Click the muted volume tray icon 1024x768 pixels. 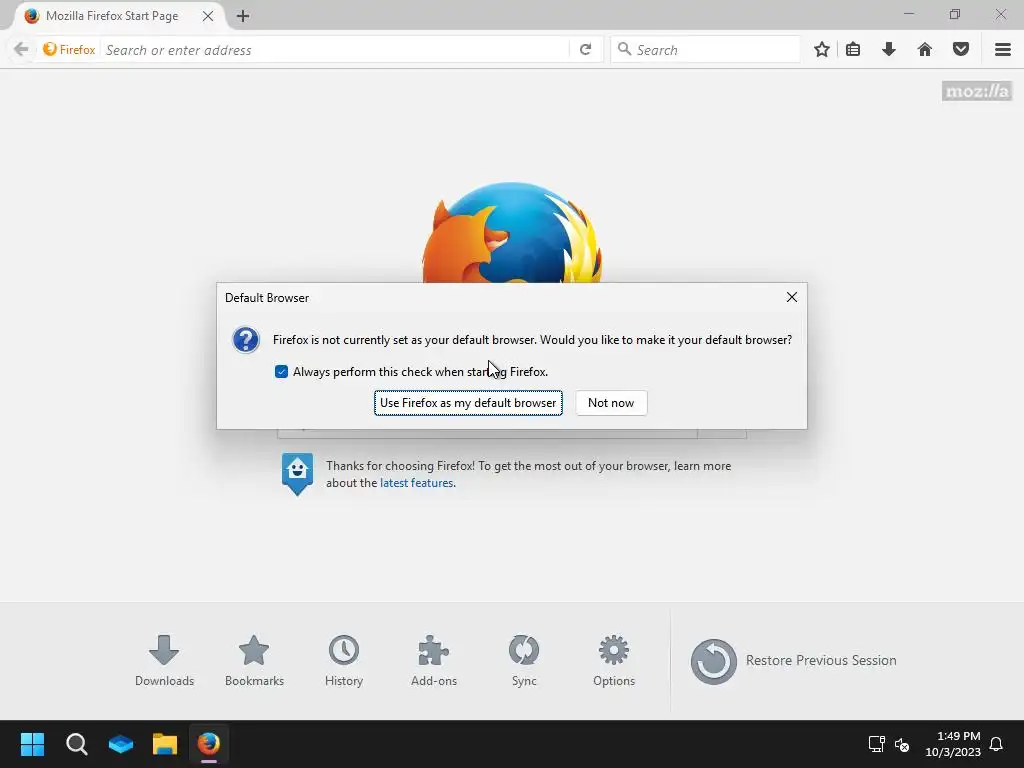902,744
